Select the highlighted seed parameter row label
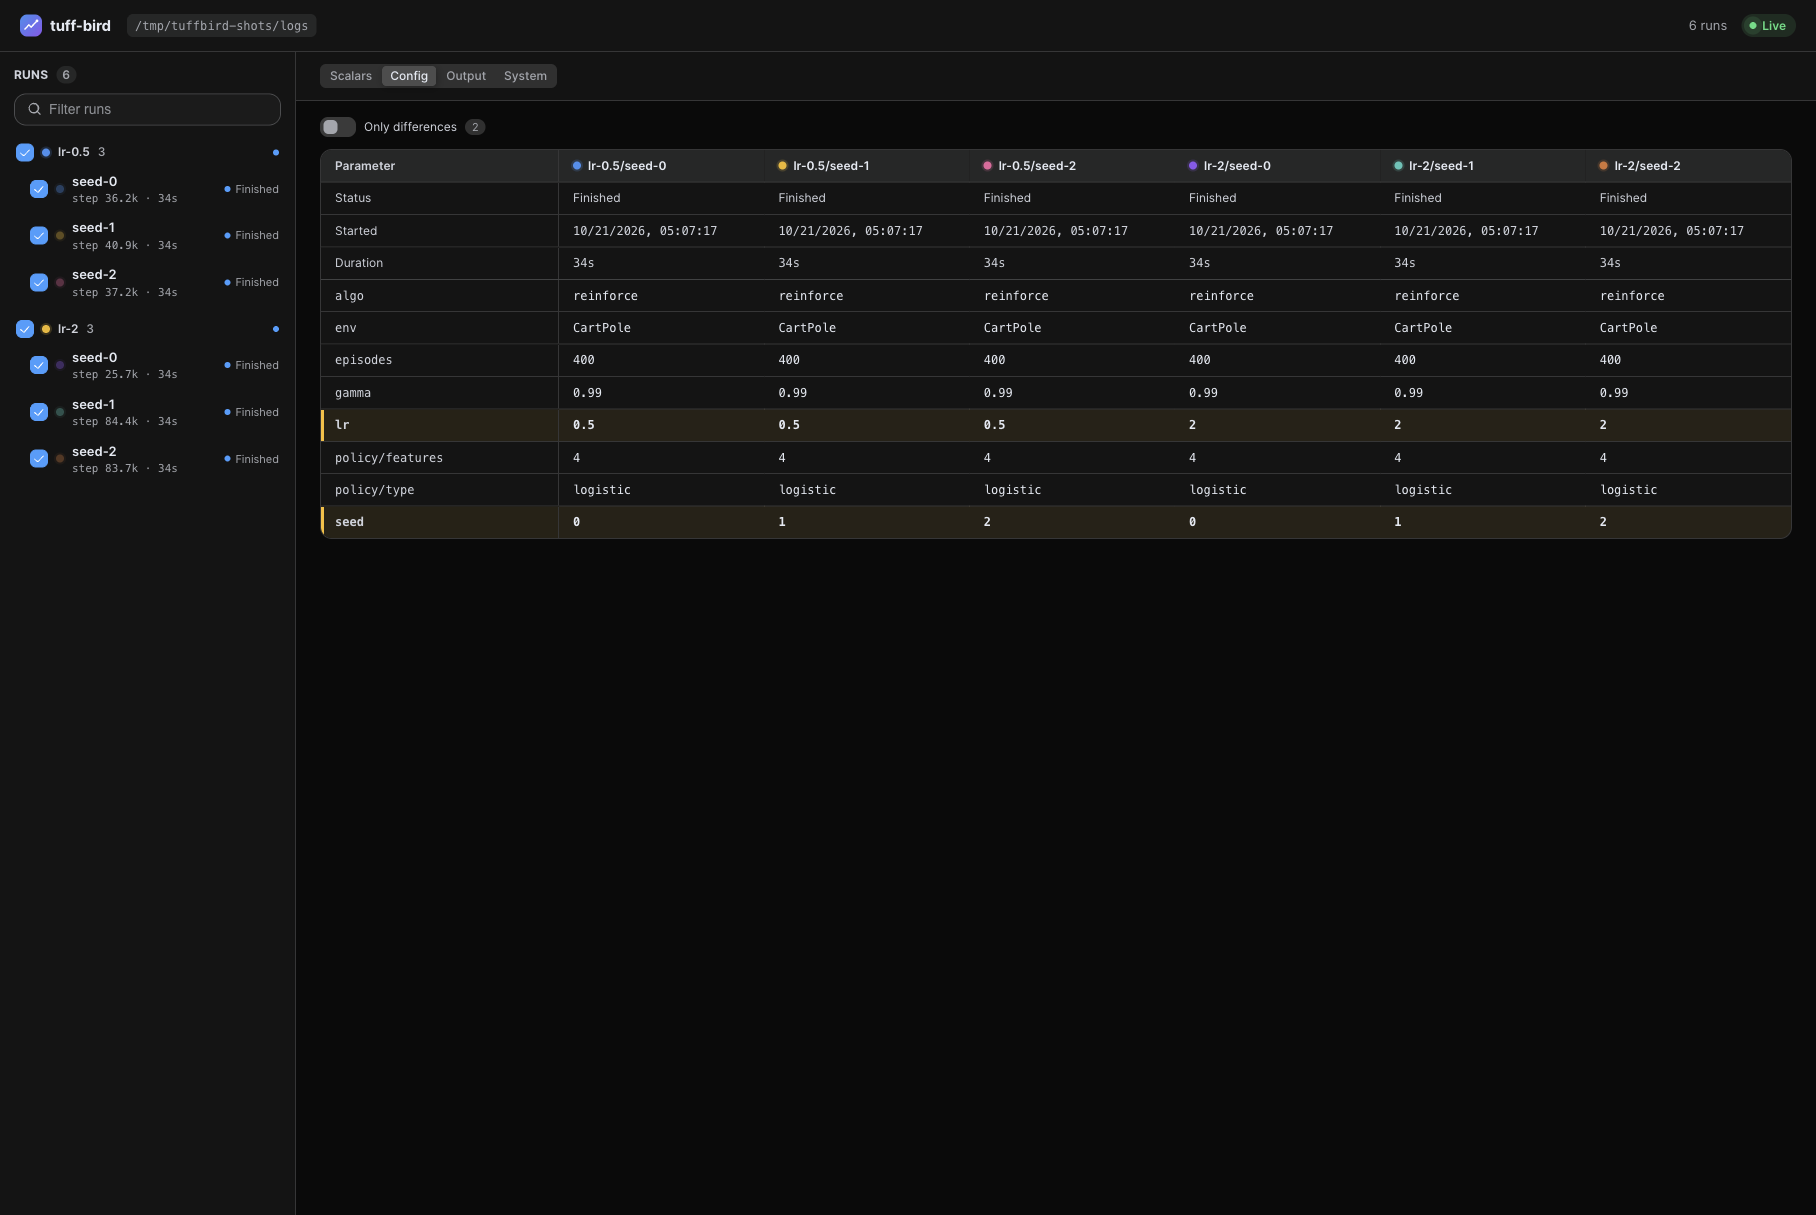This screenshot has width=1816, height=1215. [x=349, y=522]
